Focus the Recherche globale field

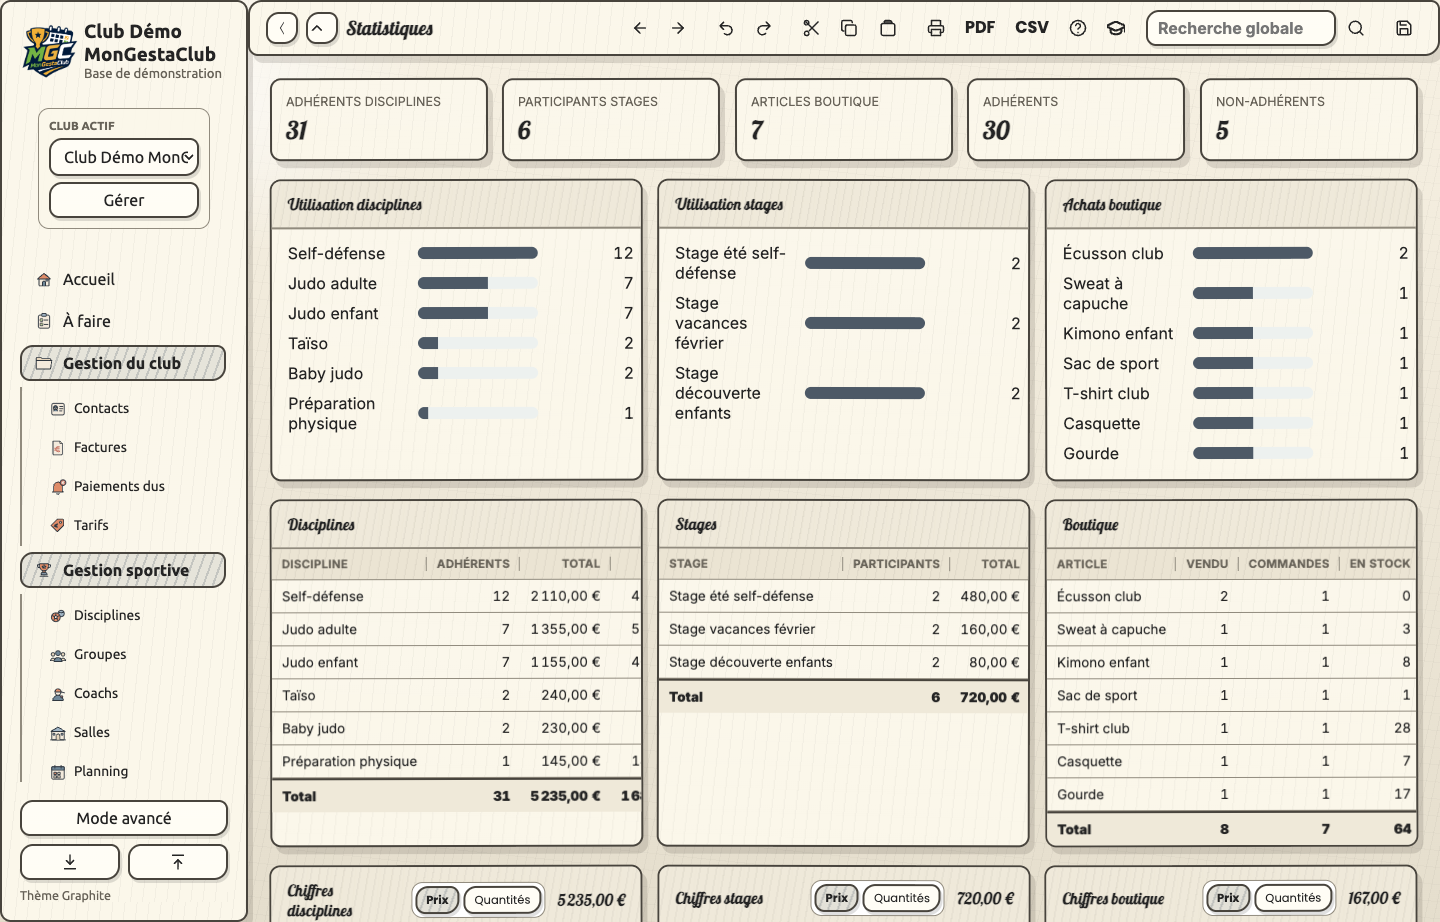1241,28
